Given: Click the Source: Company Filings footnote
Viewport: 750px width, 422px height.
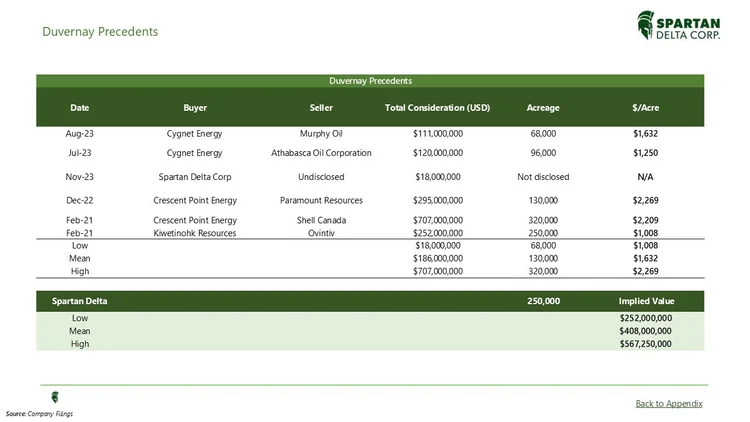Looking at the screenshot, I should tap(39, 414).
